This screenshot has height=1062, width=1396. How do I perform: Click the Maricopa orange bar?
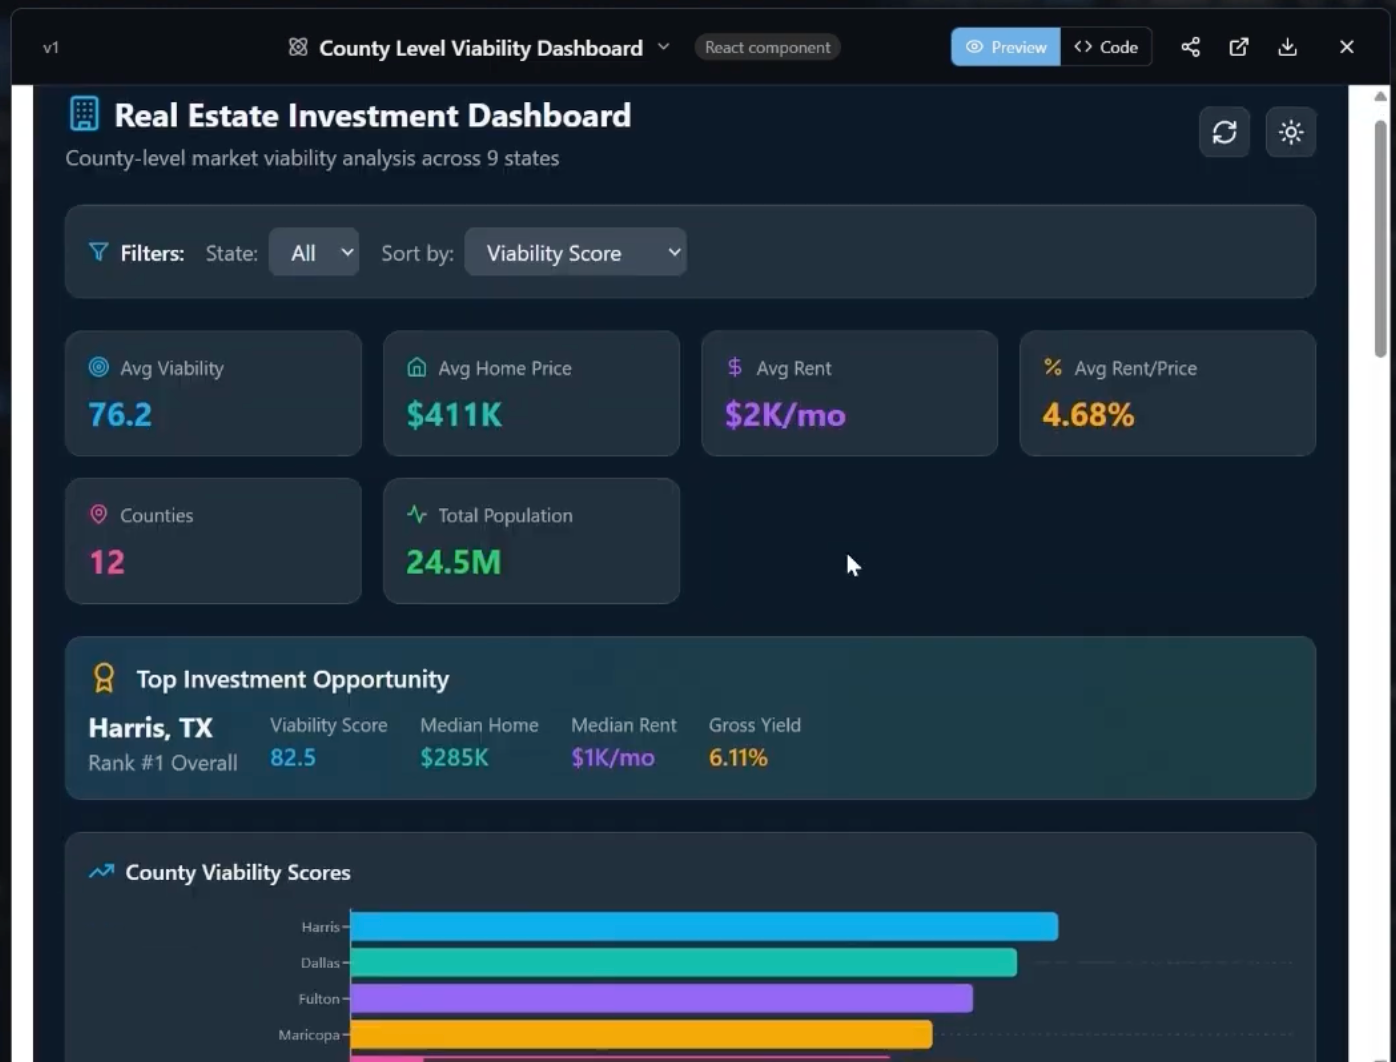tap(641, 1034)
